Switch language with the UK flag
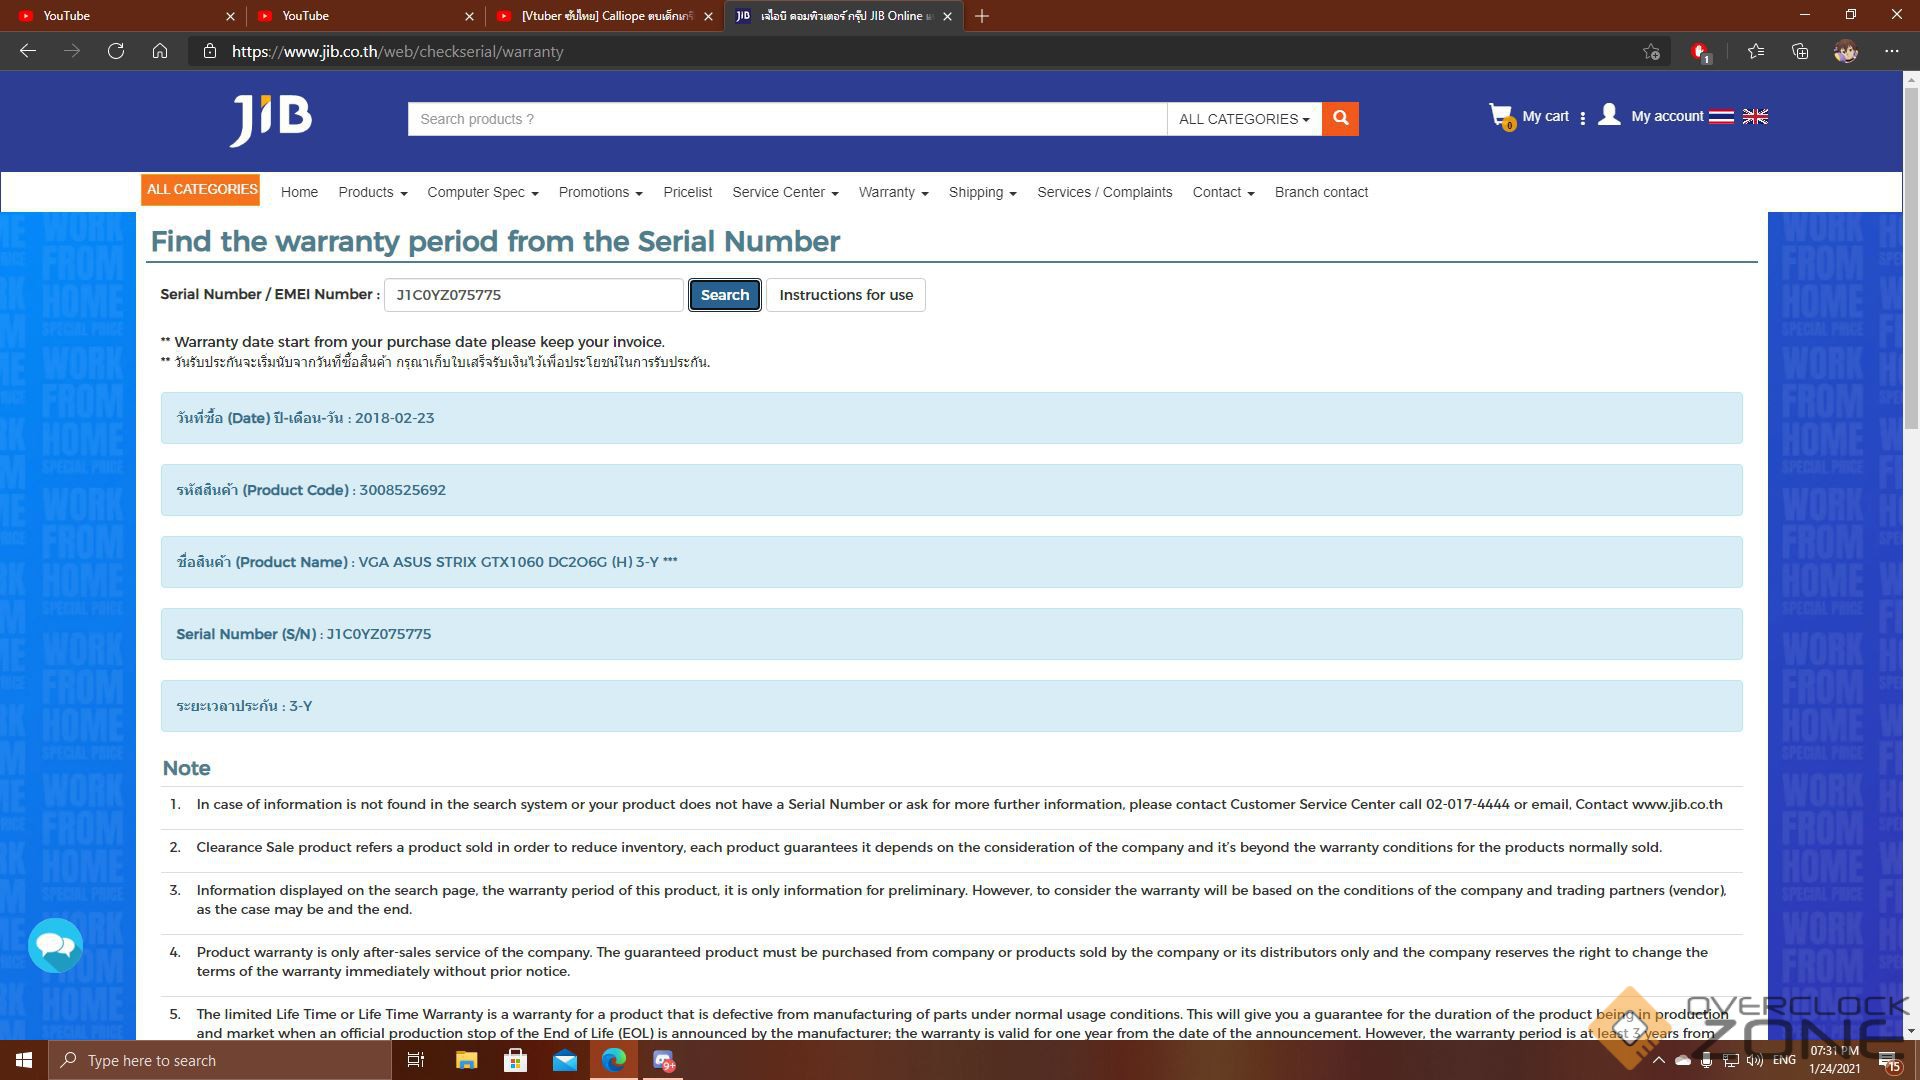Image resolution: width=1920 pixels, height=1080 pixels. 1755,117
